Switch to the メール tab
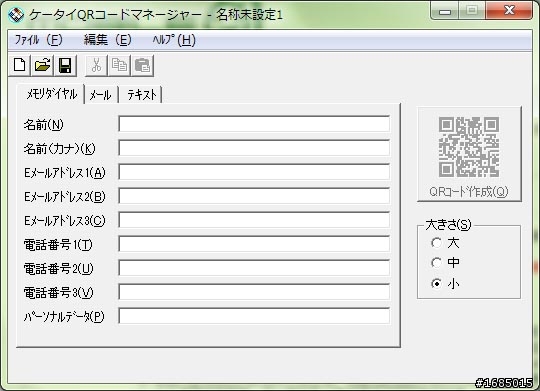 [x=101, y=95]
